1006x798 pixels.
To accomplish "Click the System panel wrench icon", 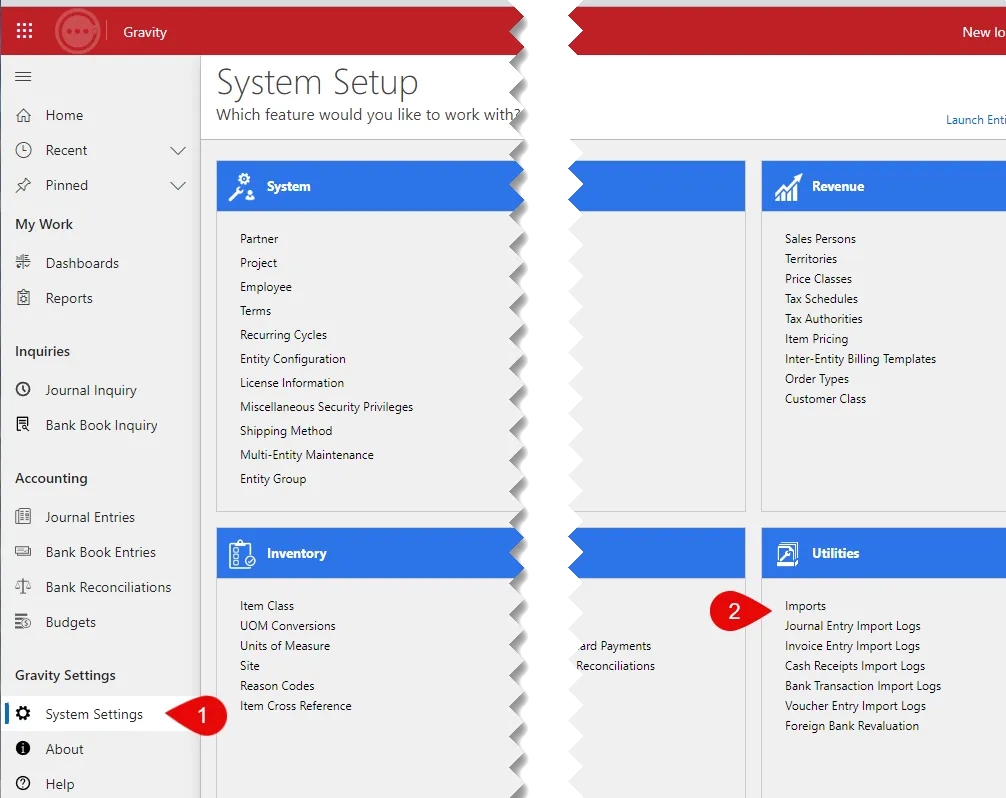I will pyautogui.click(x=242, y=187).
